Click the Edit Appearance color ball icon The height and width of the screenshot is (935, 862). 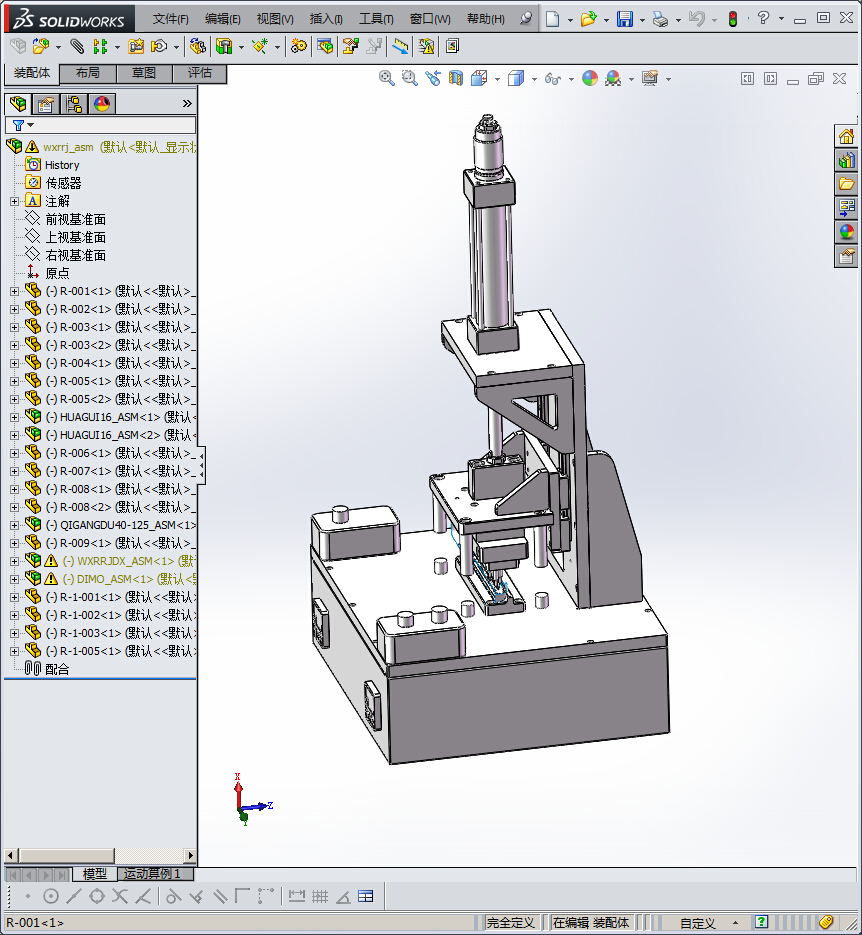pyautogui.click(x=590, y=78)
